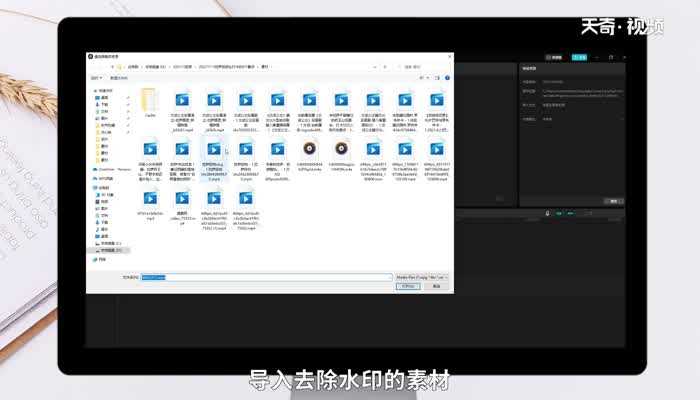Click the small preview size icon in editor player

[500, 199]
